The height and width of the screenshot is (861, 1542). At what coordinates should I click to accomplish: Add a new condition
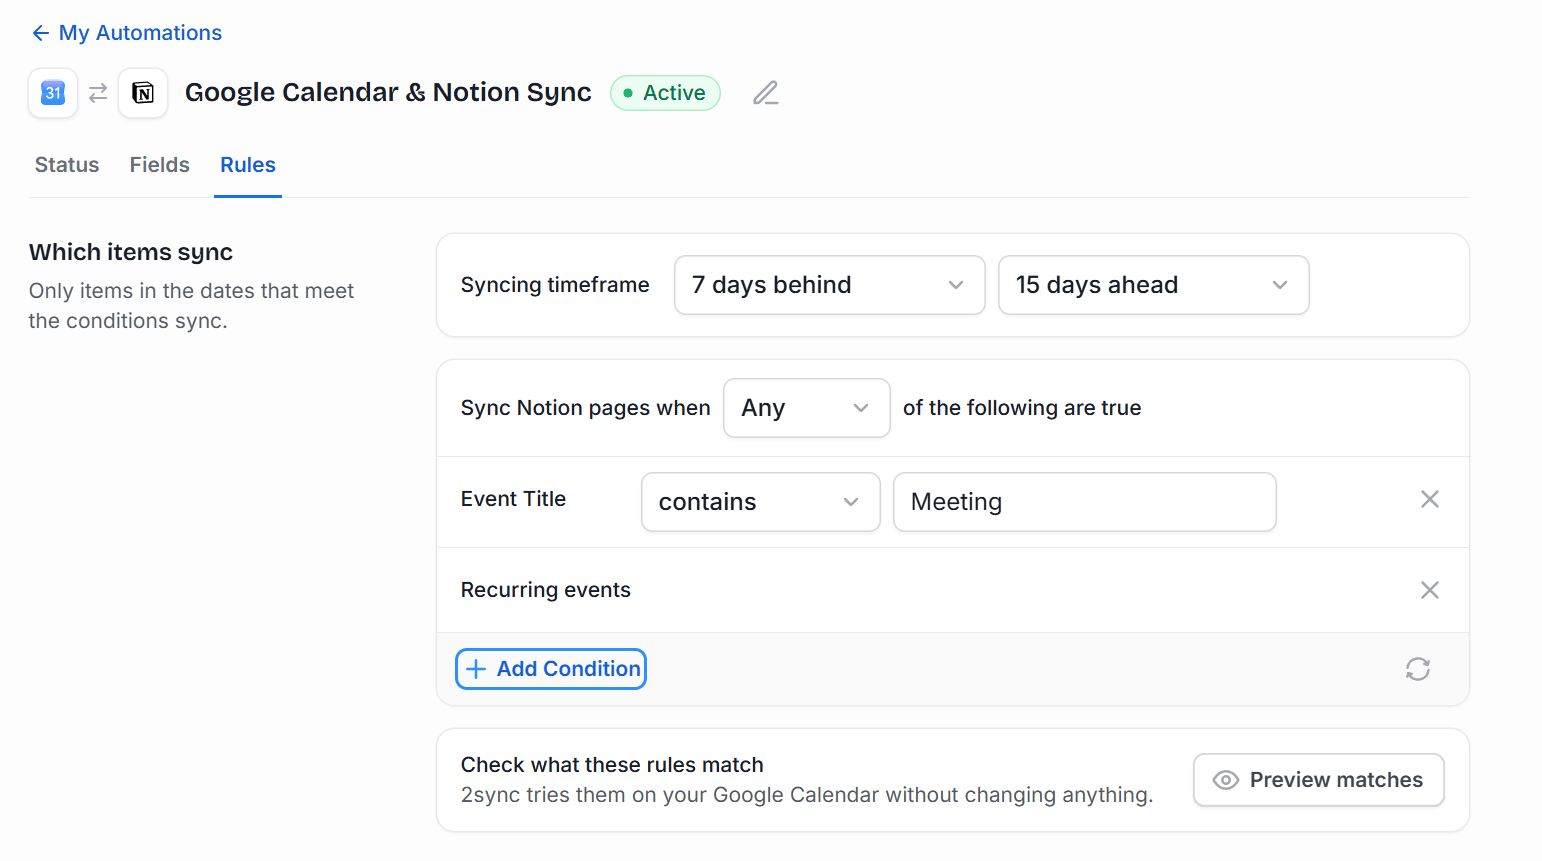551,669
